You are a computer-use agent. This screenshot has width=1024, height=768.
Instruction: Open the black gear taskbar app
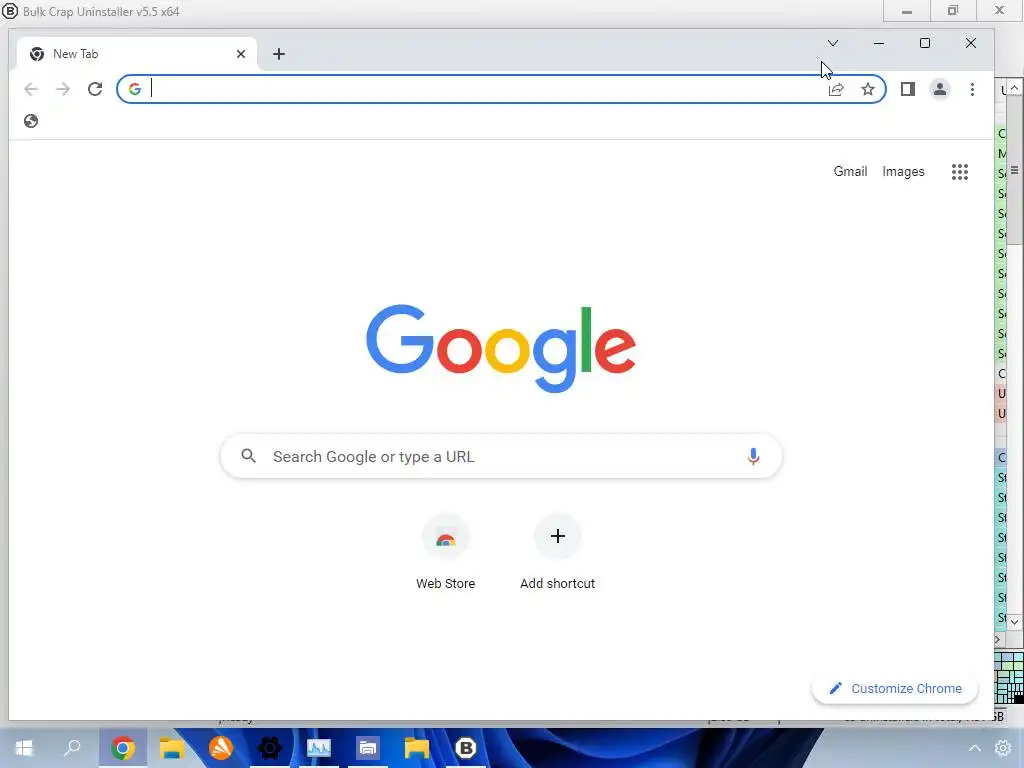pos(270,748)
